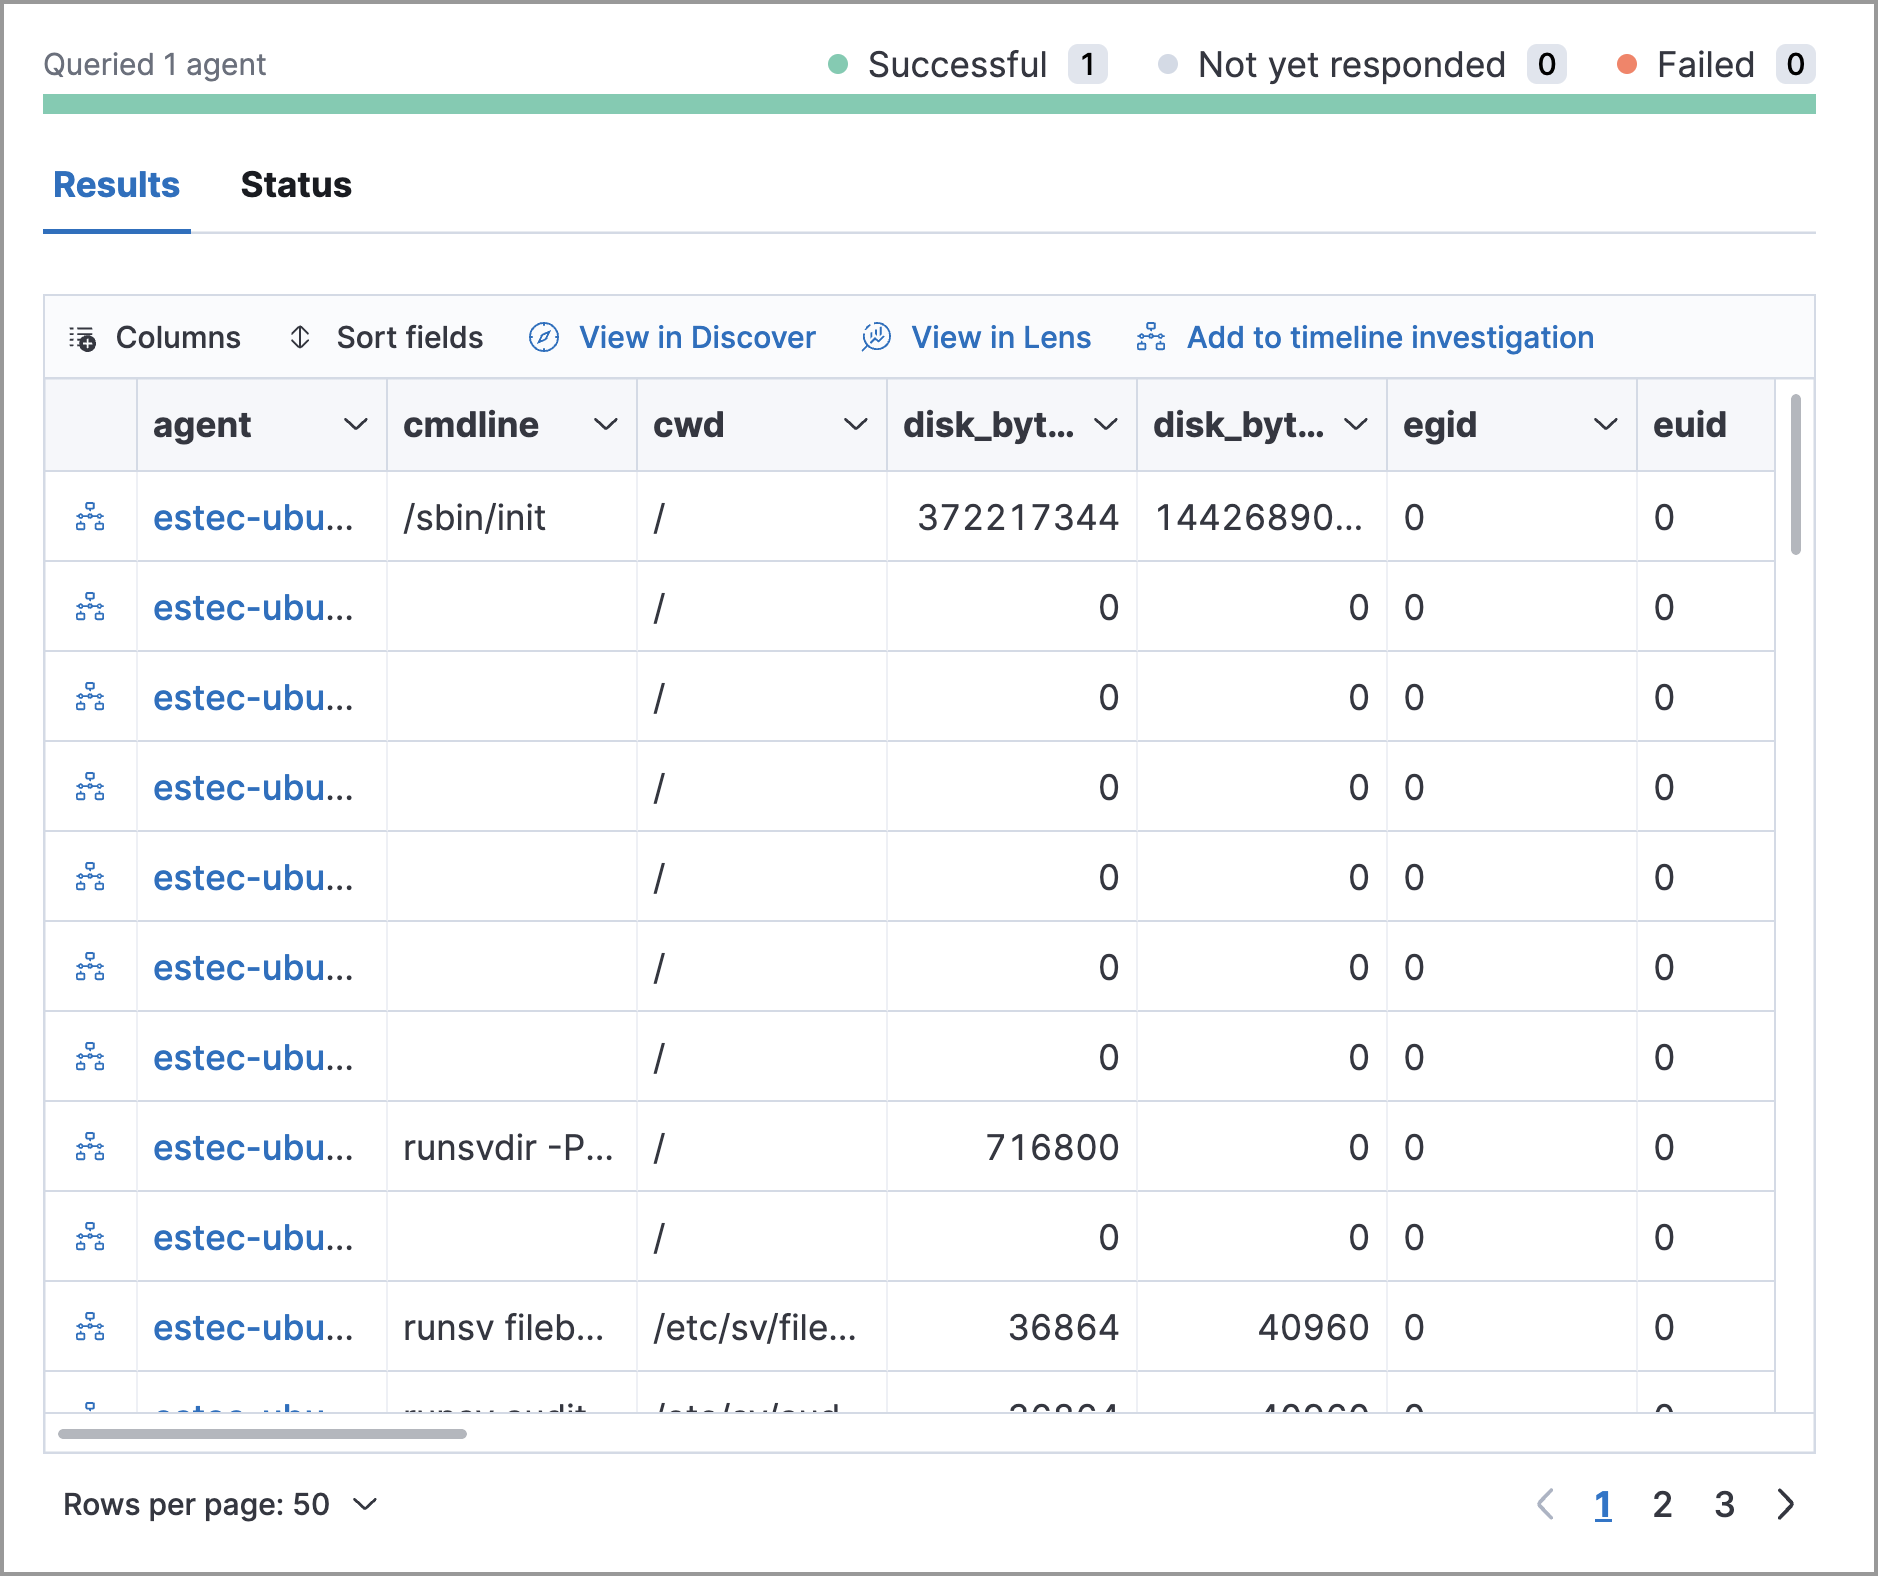The image size is (1878, 1576).
Task: Open the agent column header dropdown
Action: [x=357, y=425]
